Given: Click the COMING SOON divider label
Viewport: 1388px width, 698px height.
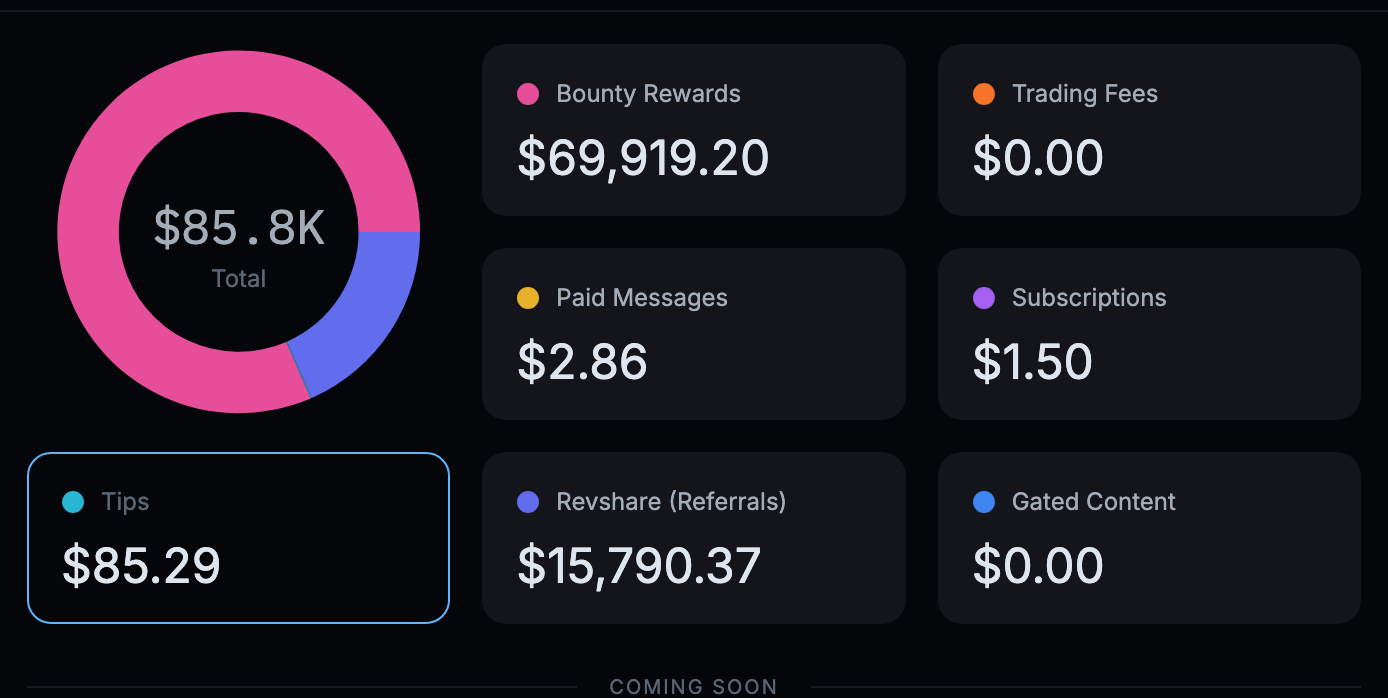Looking at the screenshot, I should 694,687.
